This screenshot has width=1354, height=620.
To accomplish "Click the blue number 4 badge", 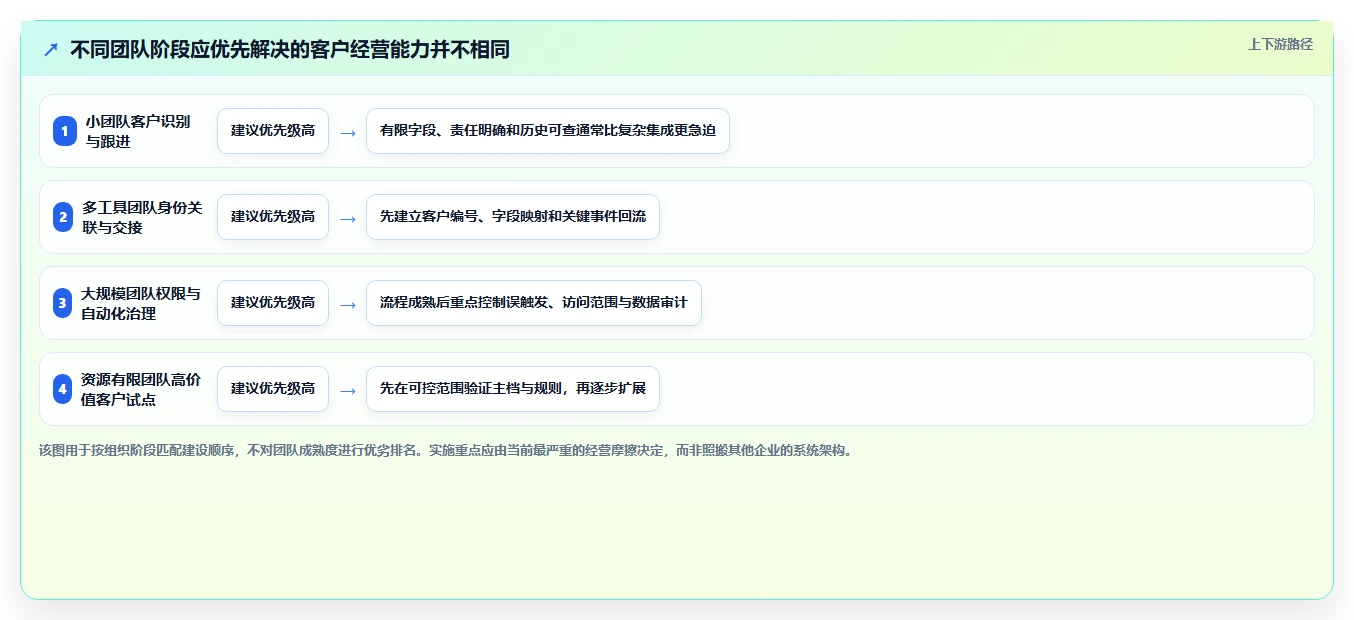I will coord(62,389).
